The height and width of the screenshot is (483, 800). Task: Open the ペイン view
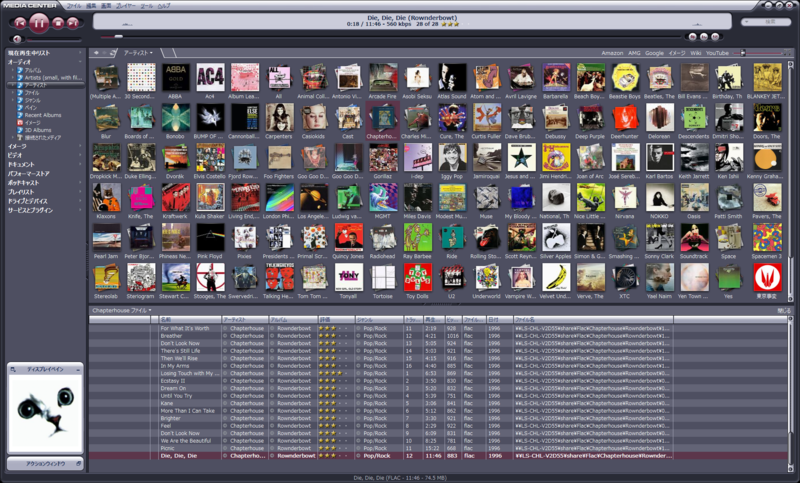[x=31, y=108]
